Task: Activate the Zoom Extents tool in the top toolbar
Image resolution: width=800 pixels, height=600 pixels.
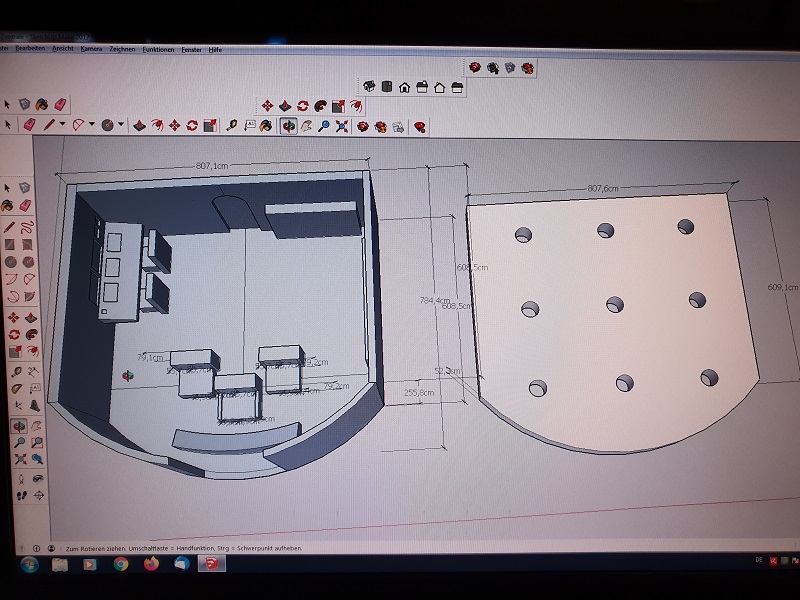Action: pos(341,126)
